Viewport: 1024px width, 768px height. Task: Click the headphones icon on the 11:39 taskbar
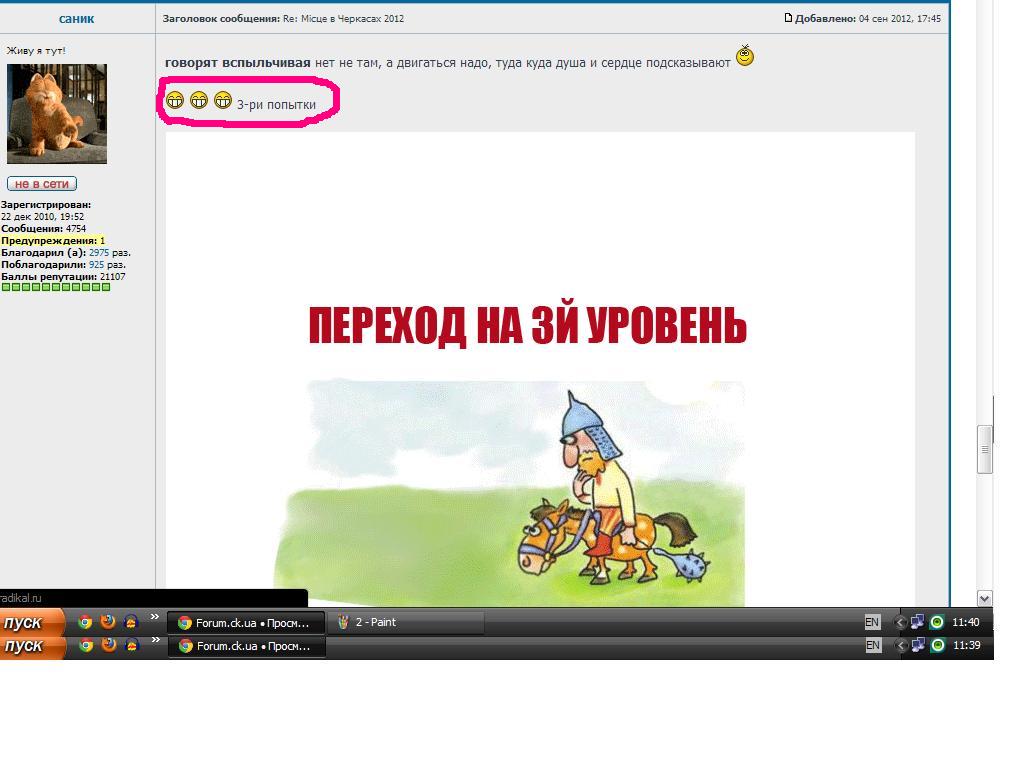coord(132,645)
